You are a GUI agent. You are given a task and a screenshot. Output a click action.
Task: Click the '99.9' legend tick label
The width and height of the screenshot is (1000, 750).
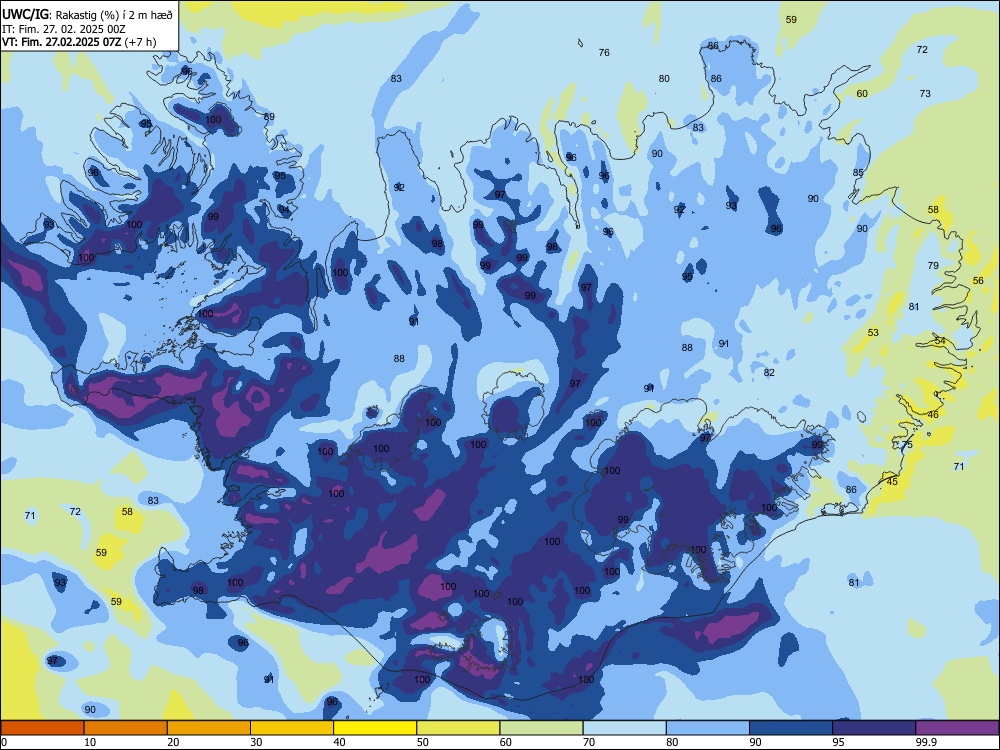926,742
